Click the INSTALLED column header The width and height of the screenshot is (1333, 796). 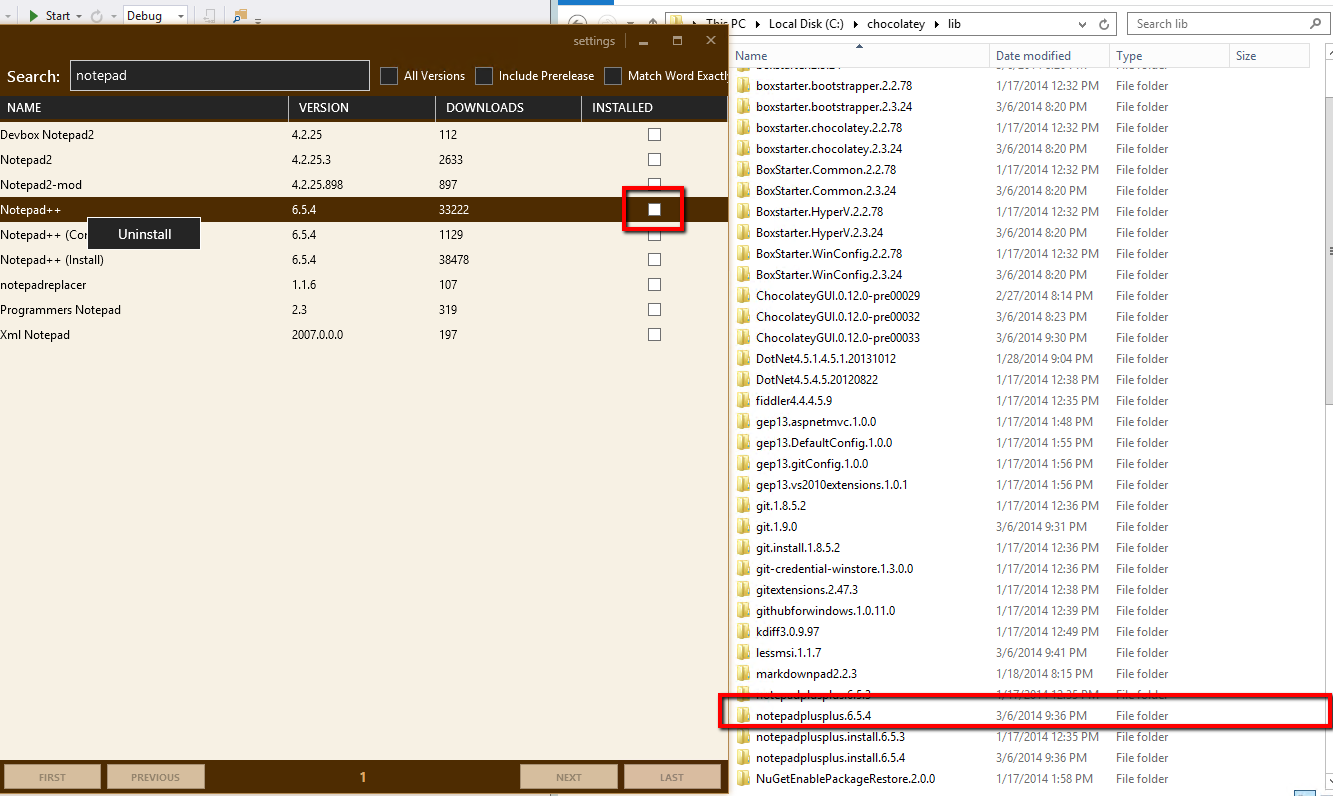tap(654, 108)
